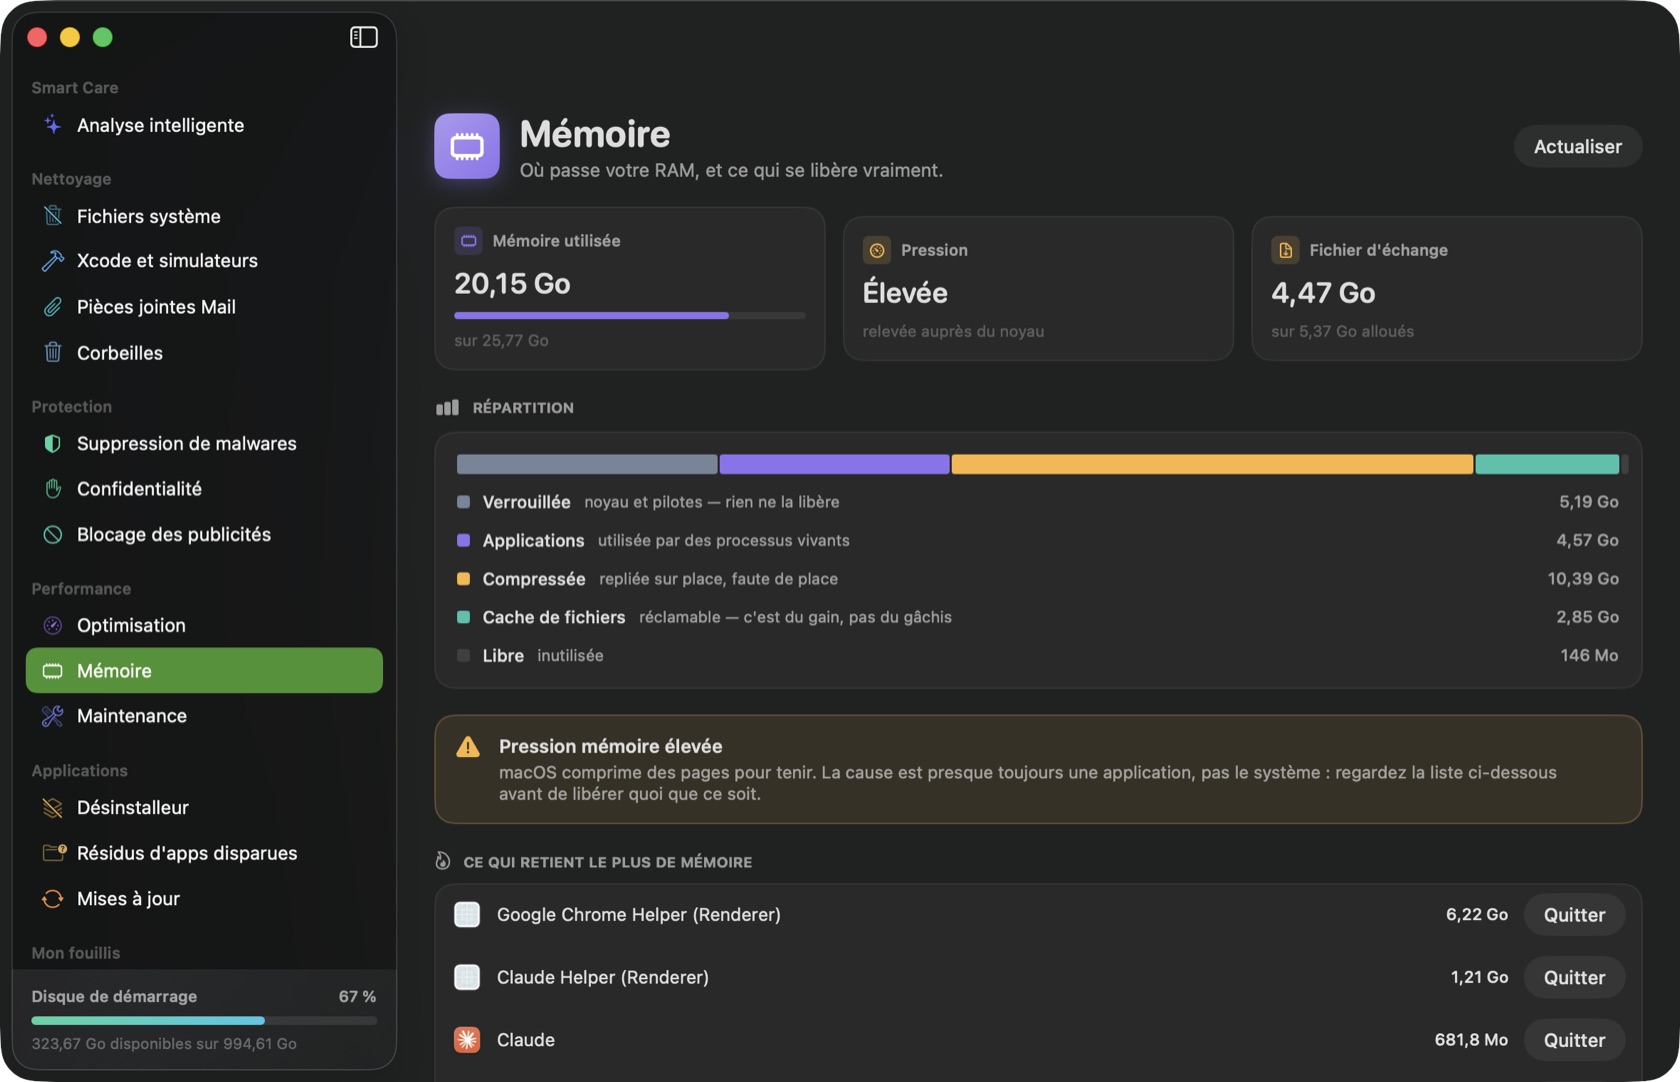
Task: Click the Fichier d'échange document icon
Action: pos(1285,250)
